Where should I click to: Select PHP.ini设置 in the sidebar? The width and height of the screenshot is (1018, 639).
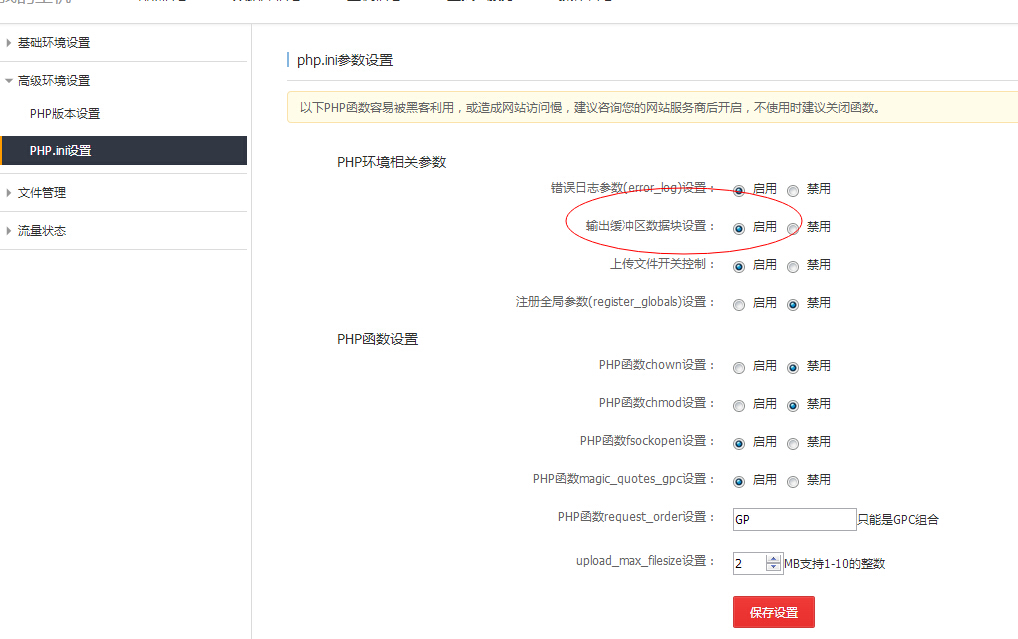pos(61,151)
